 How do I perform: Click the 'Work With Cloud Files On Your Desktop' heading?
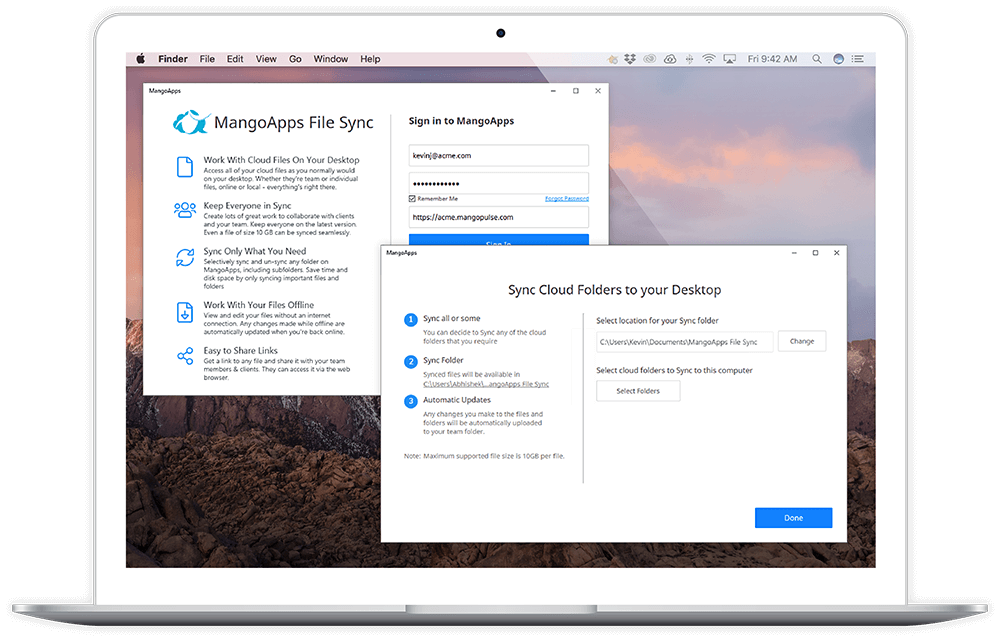coord(281,160)
